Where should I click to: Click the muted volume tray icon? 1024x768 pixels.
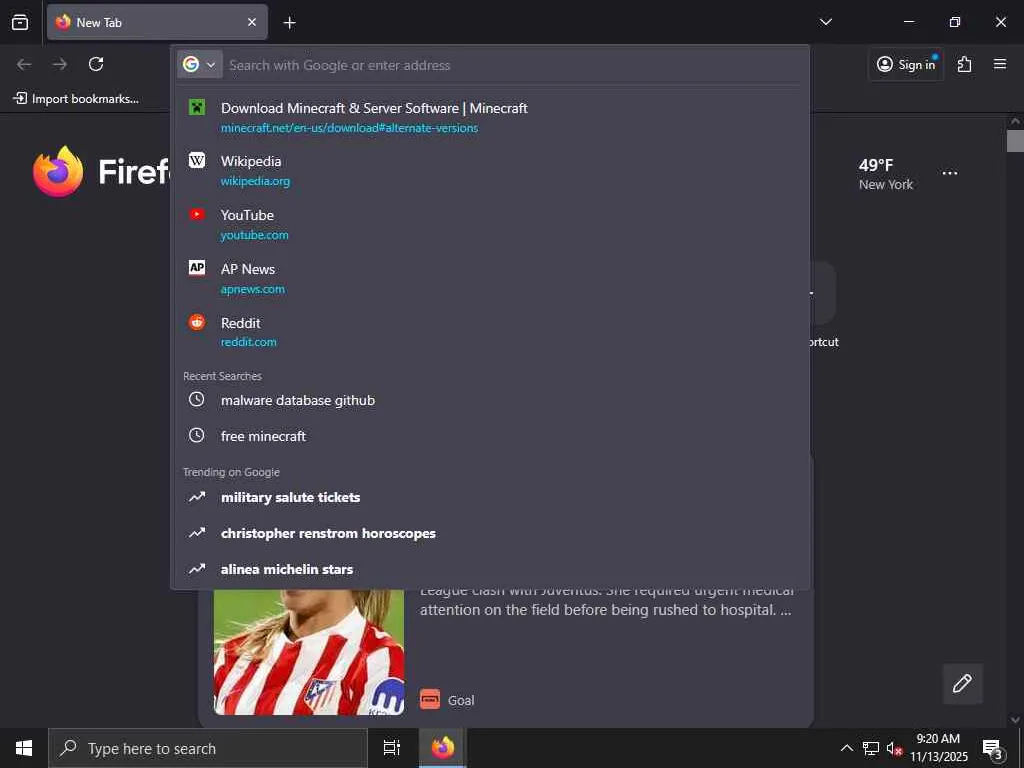(894, 749)
